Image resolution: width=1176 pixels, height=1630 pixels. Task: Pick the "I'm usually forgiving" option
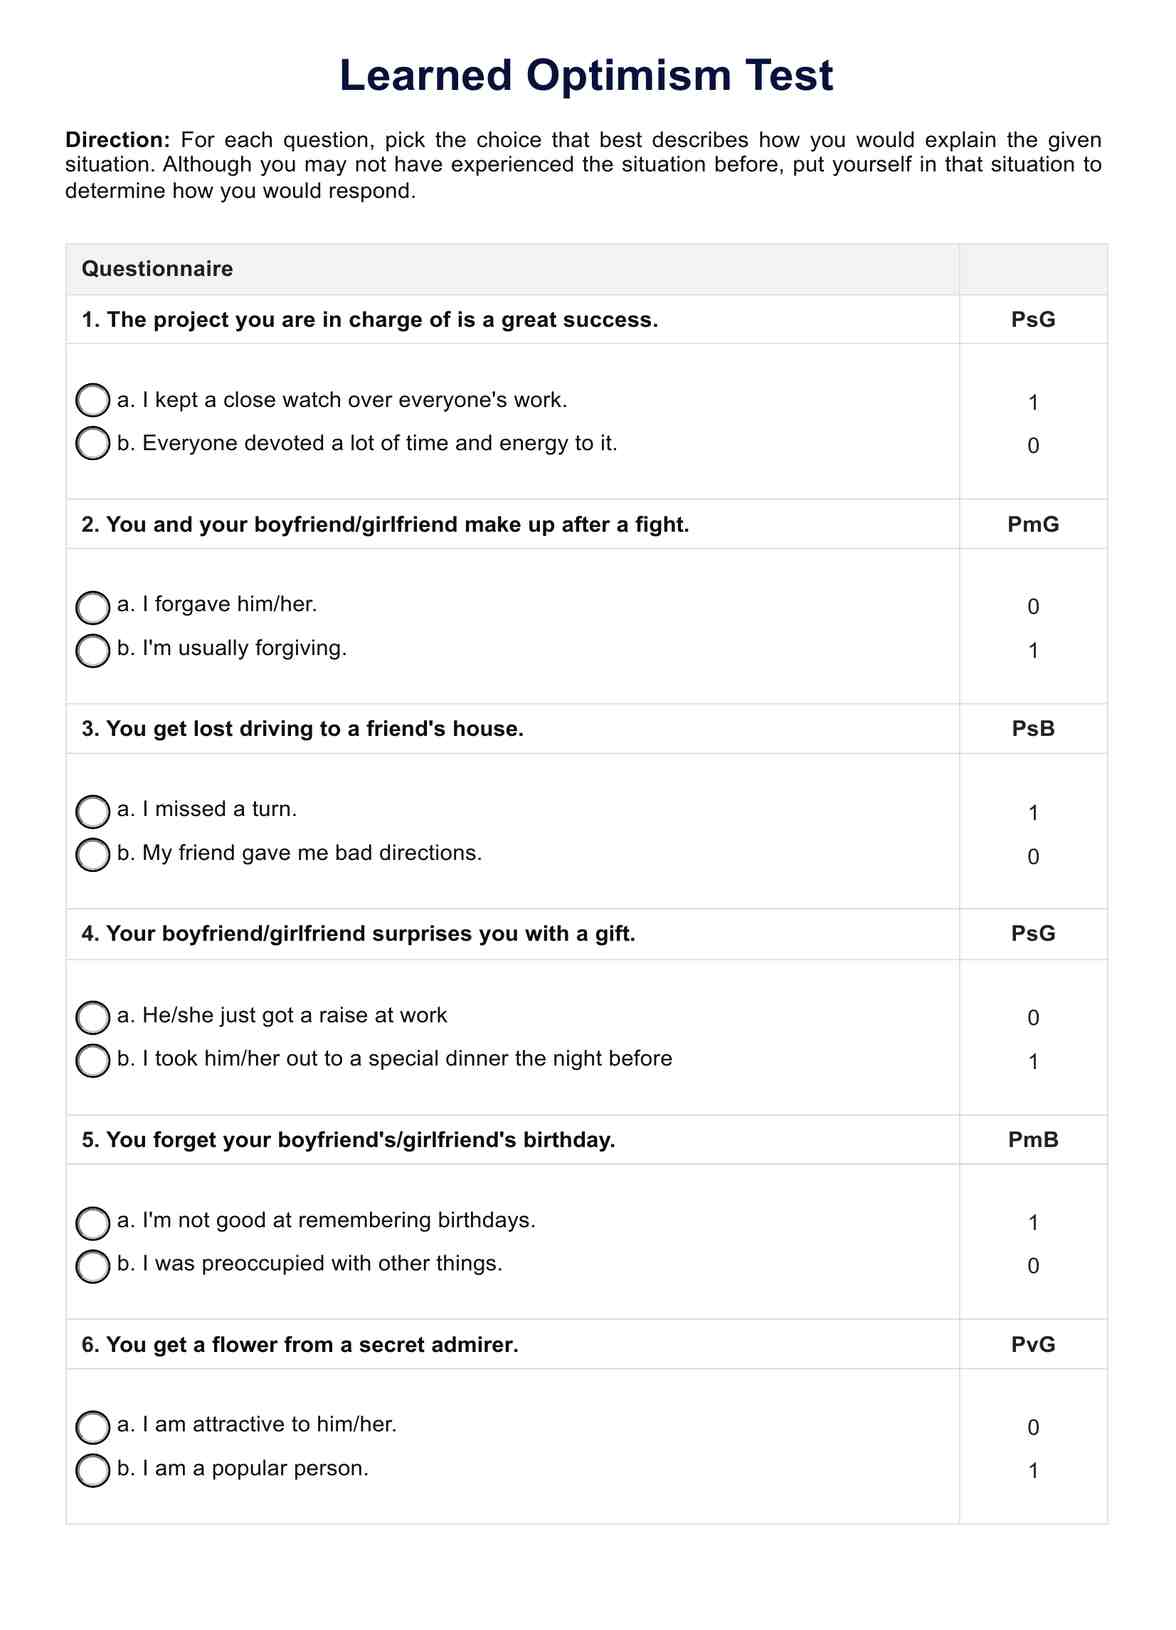click(x=93, y=650)
